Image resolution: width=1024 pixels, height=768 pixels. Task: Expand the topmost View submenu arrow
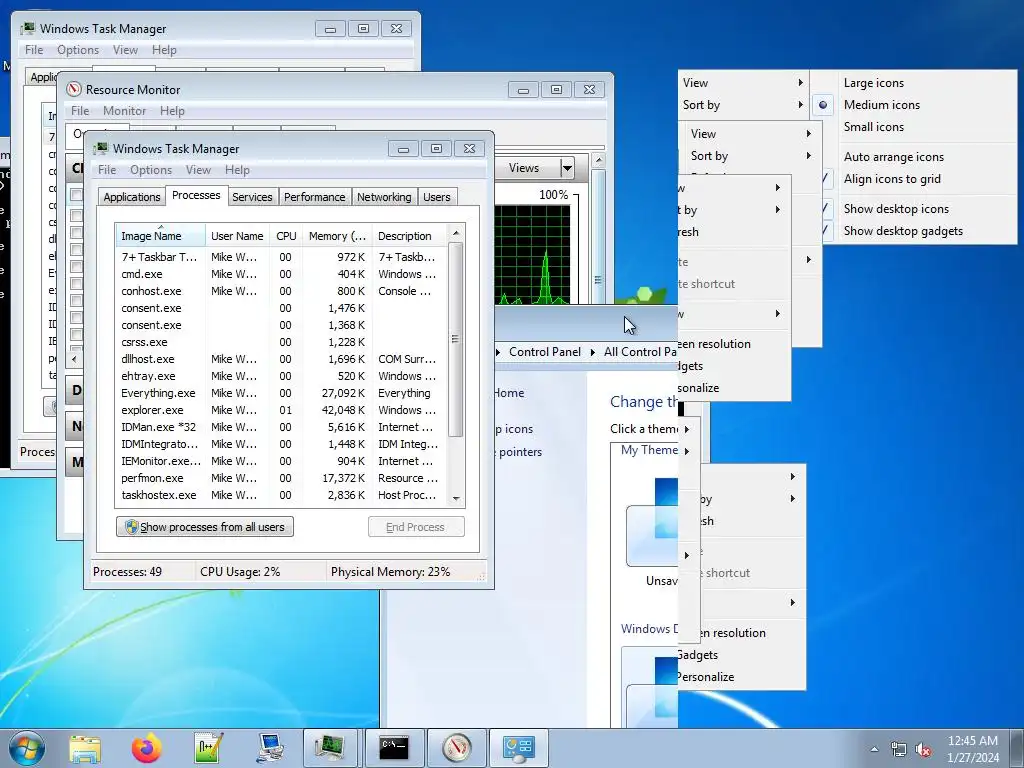pyautogui.click(x=800, y=82)
